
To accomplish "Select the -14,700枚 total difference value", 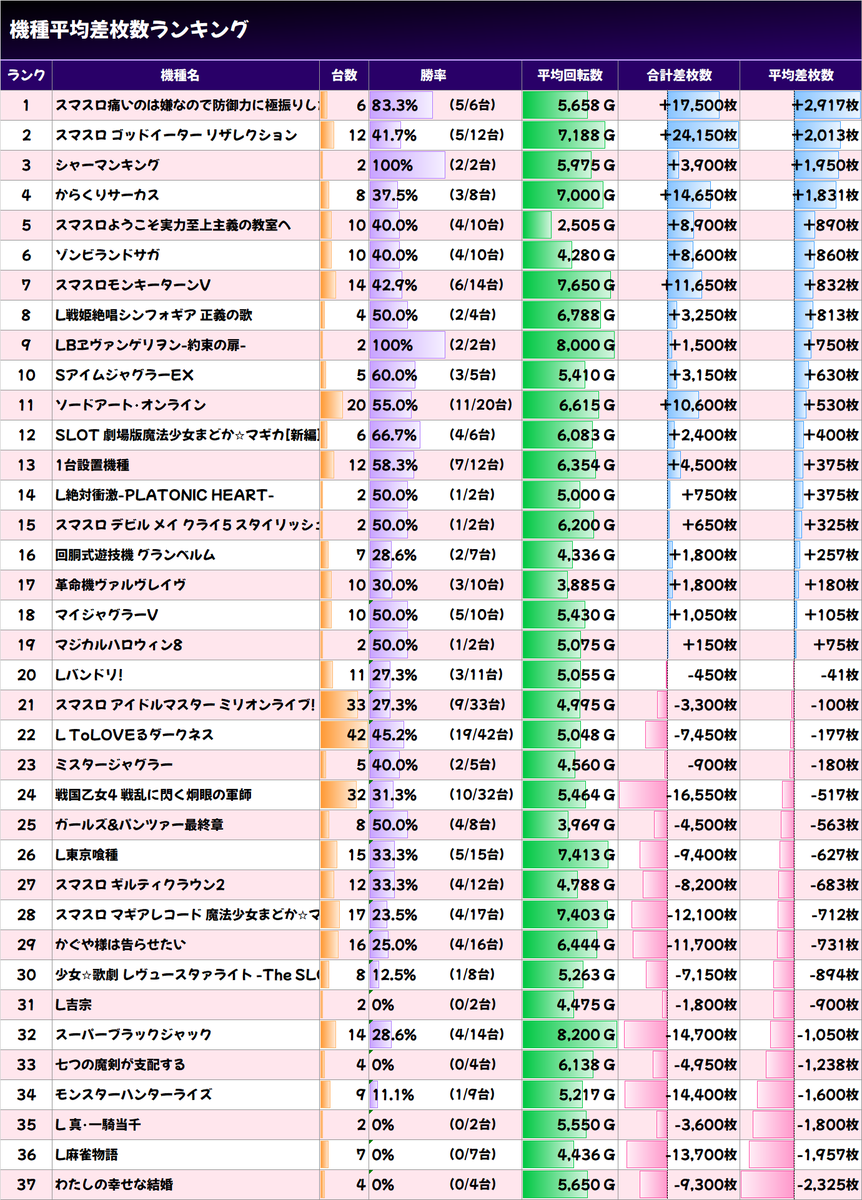I will [x=702, y=1035].
